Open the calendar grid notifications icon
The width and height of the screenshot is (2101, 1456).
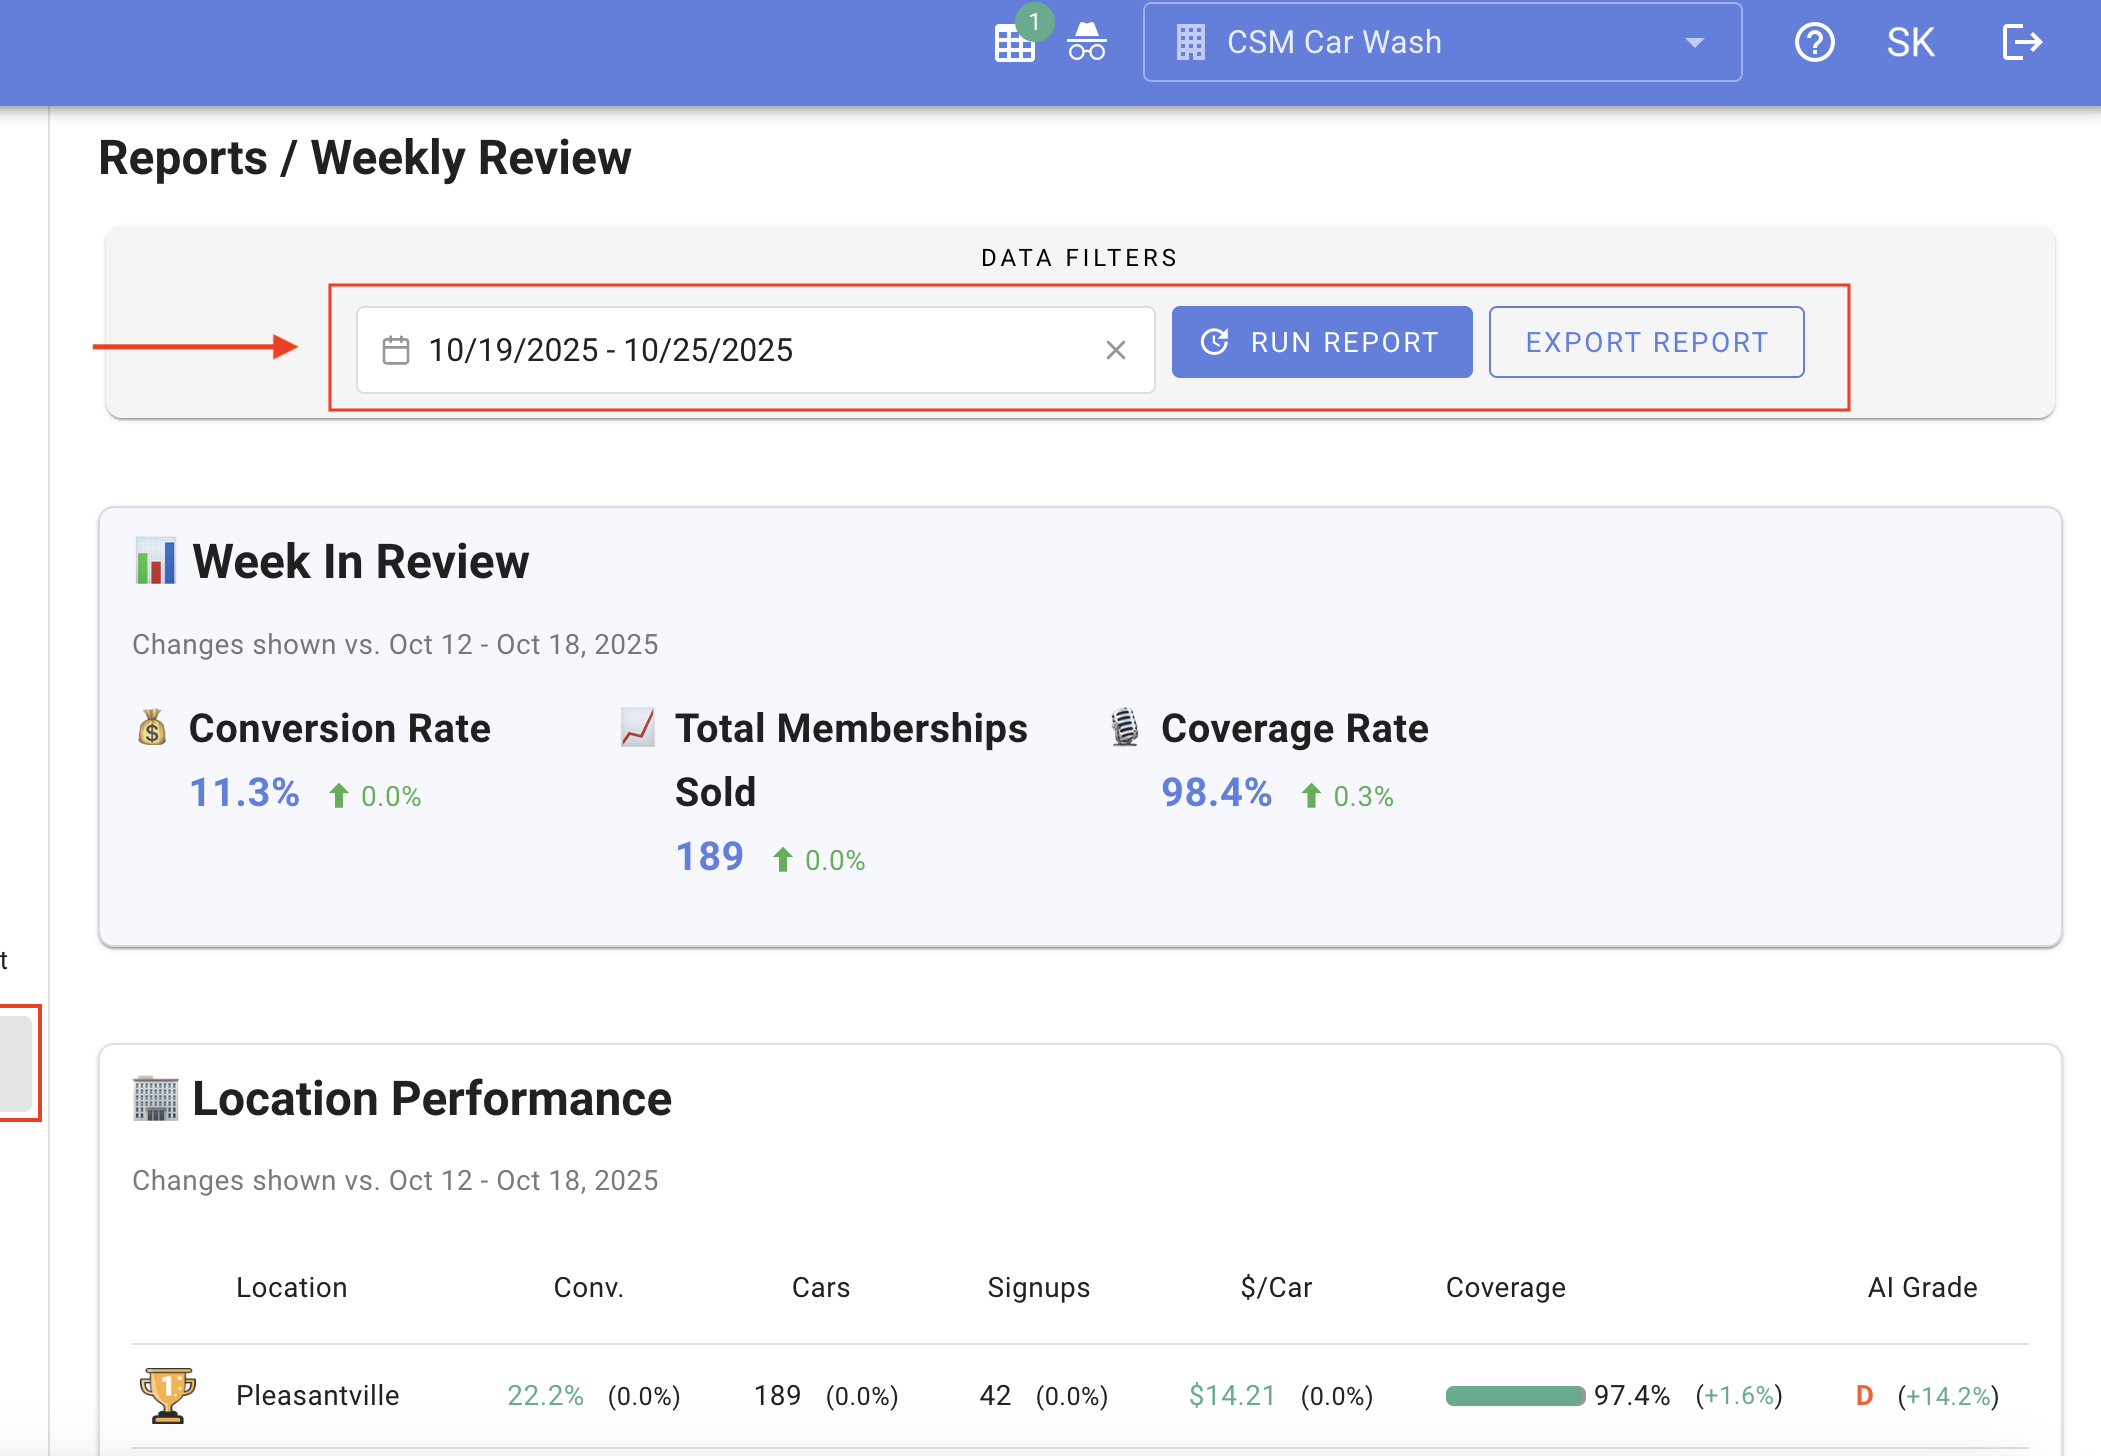pos(1014,44)
